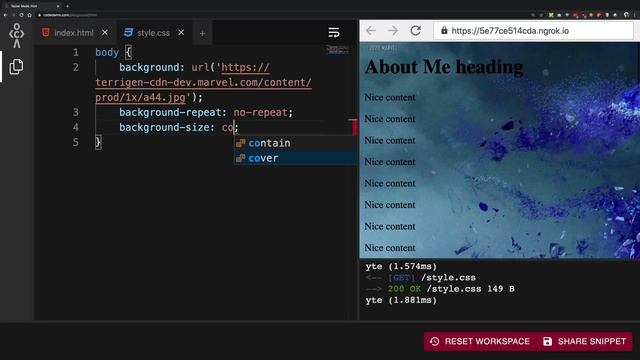Switch to the index.html tab
Screen dimensions: 640x360
73,33
